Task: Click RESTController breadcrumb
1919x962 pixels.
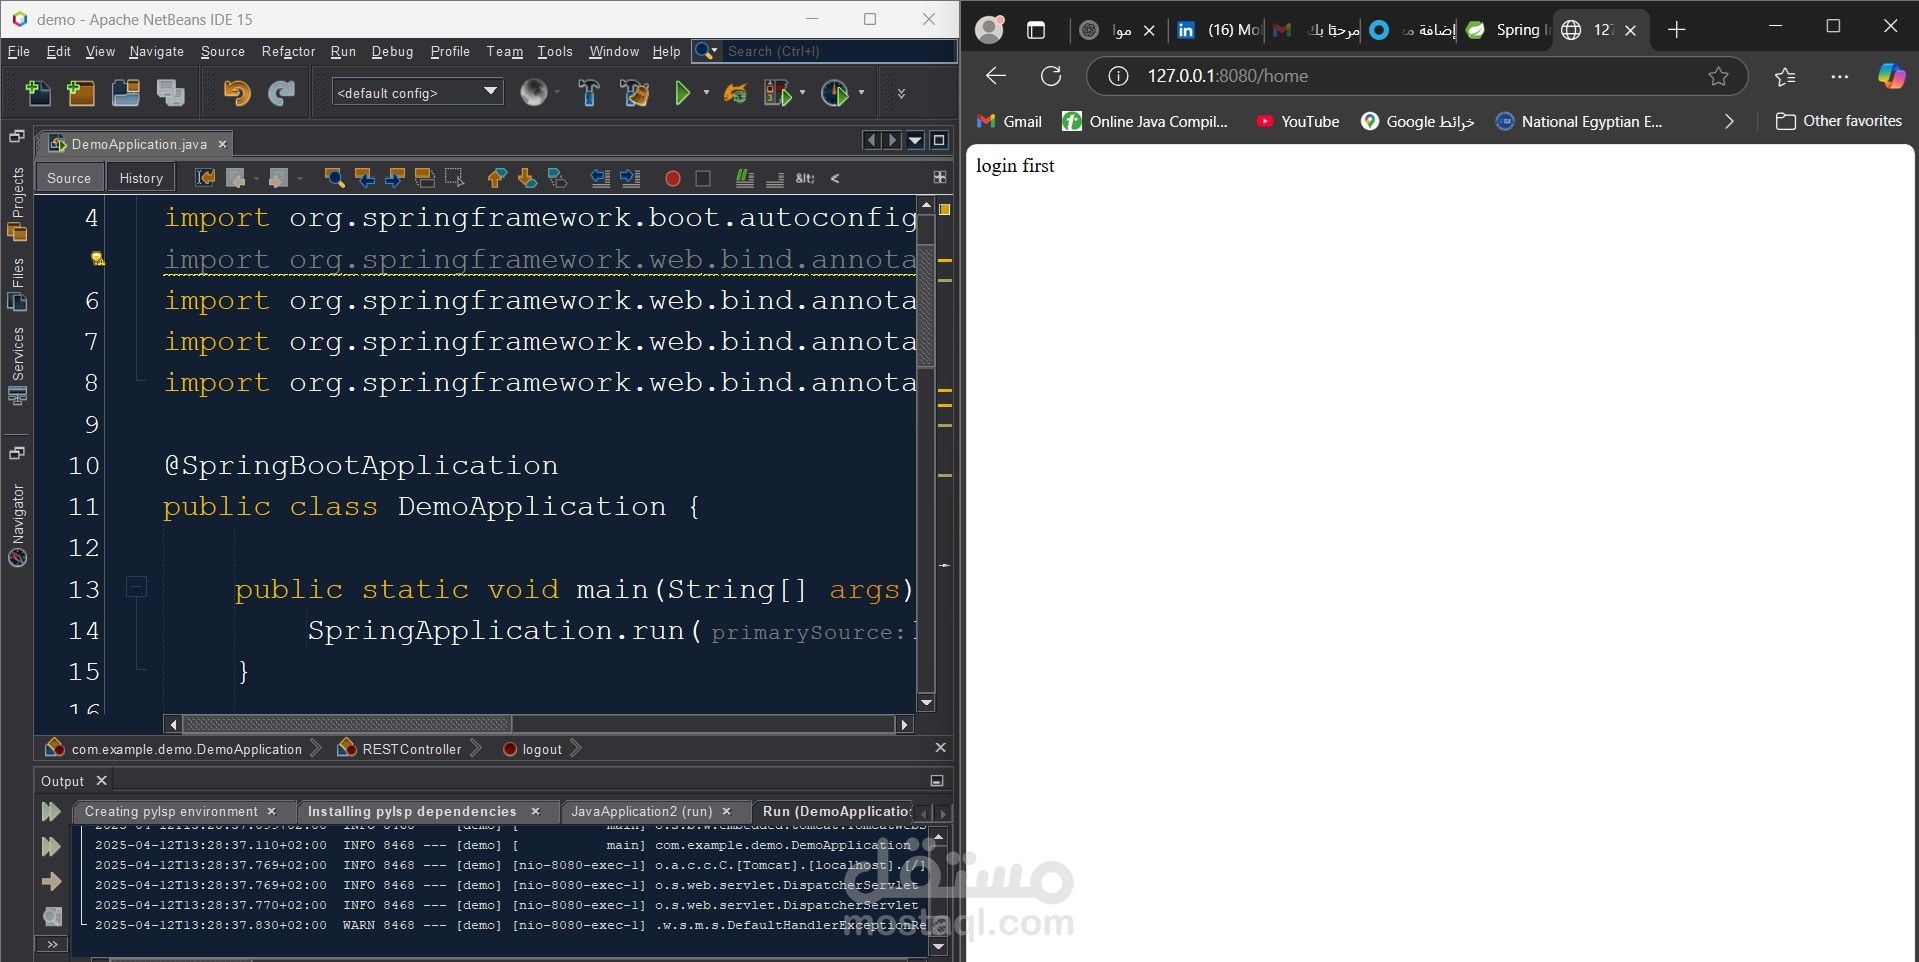Action: click(x=400, y=749)
